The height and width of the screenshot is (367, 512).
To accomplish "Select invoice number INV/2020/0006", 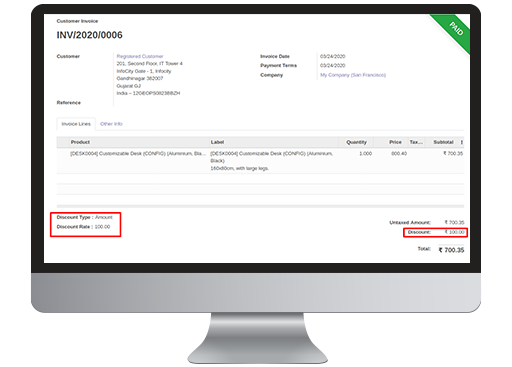I will pyautogui.click(x=89, y=35).
